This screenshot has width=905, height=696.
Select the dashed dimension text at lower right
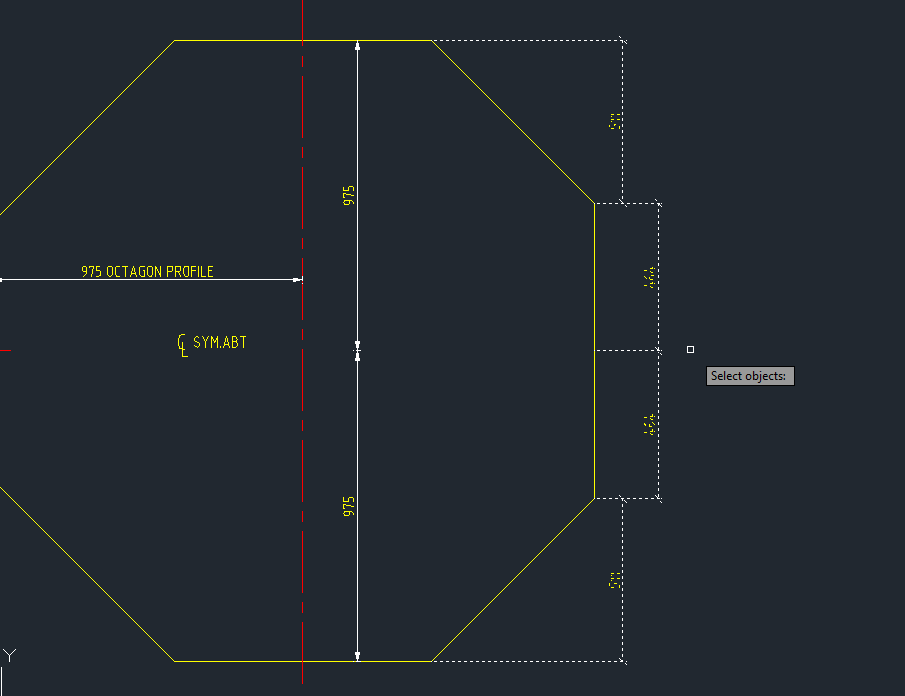coord(615,580)
